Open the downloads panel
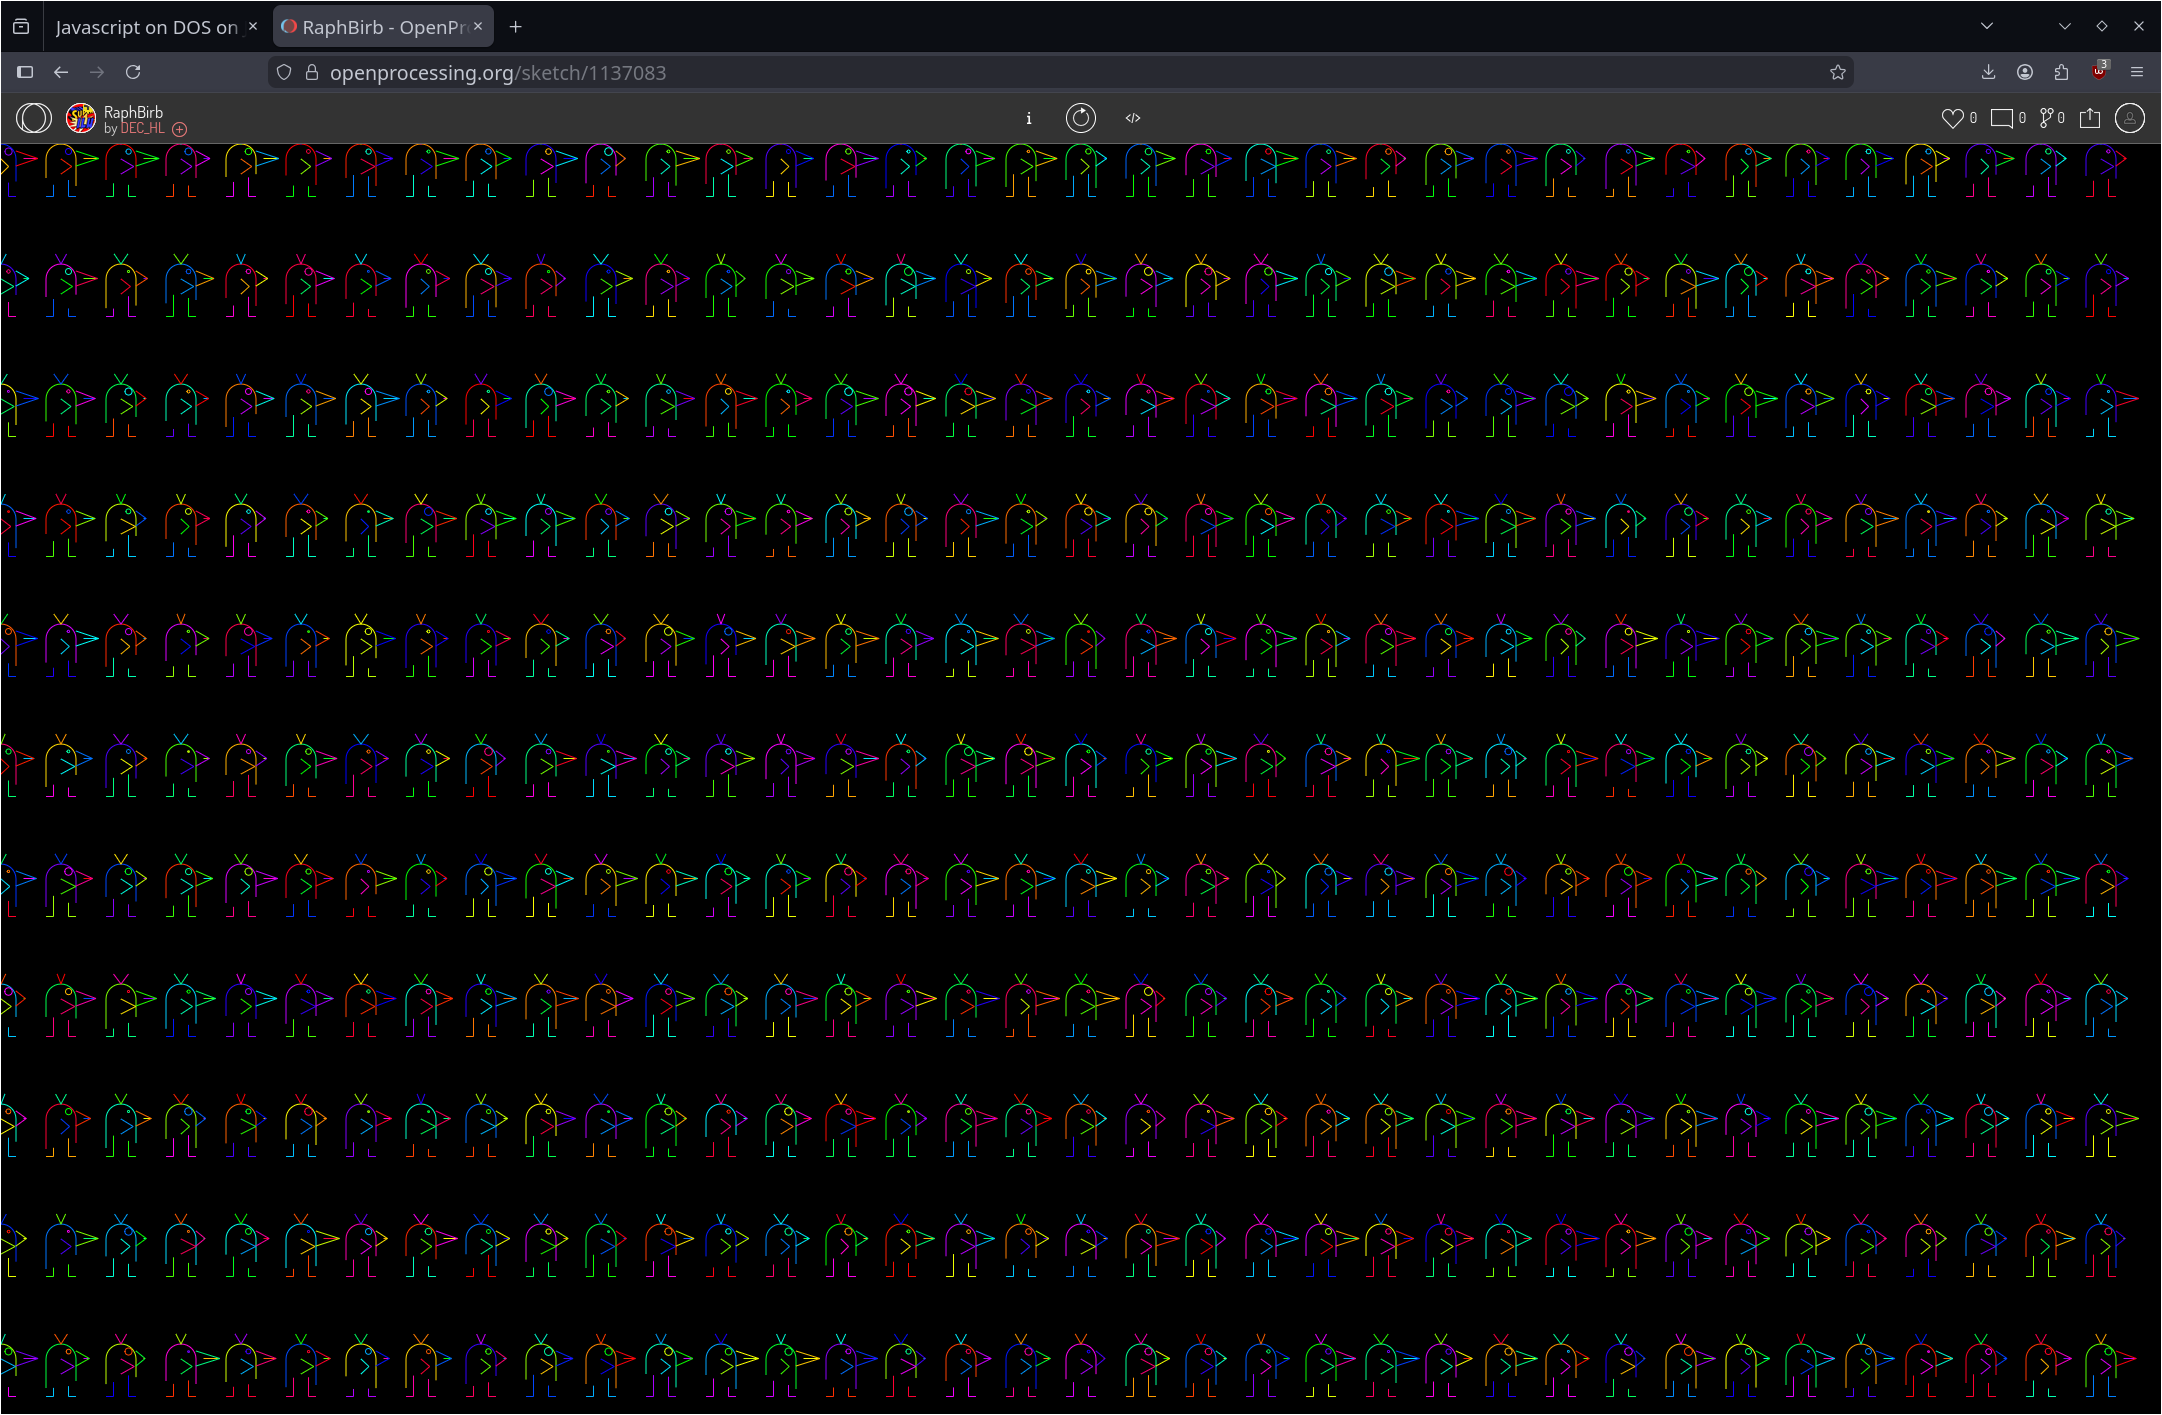Screen dimensions: 2162x1415 pyautogui.click(x=1988, y=72)
